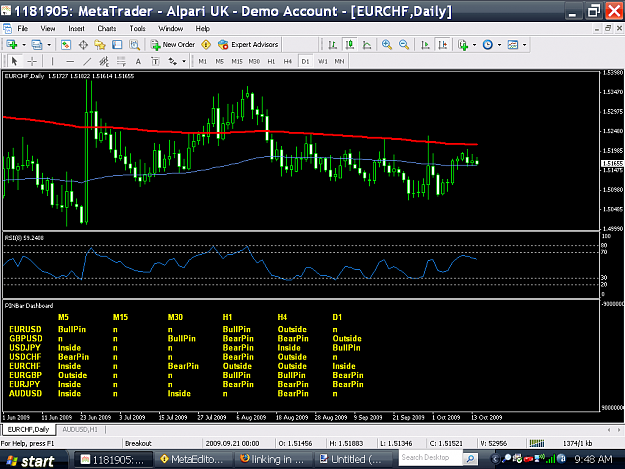Switch chart to candlesticks mode

(x=350, y=45)
